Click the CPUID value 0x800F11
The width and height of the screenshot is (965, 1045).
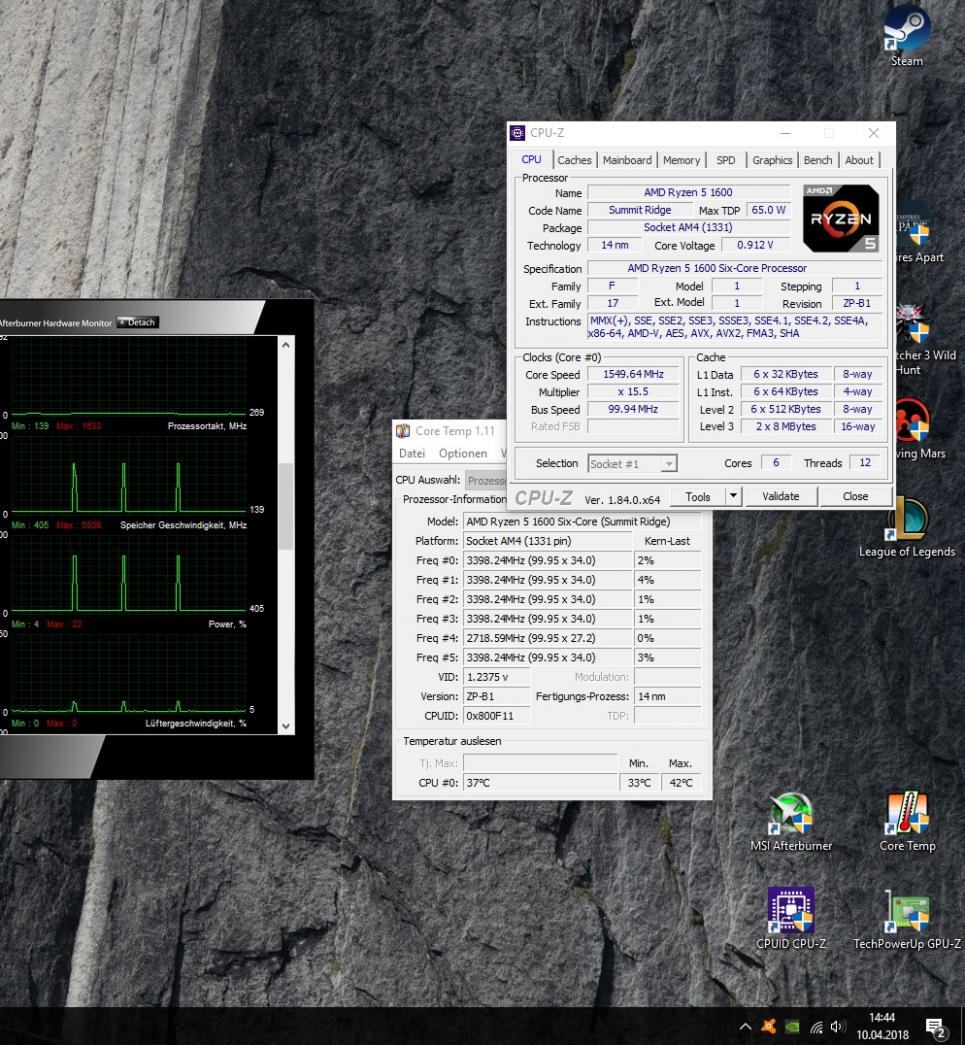496,716
